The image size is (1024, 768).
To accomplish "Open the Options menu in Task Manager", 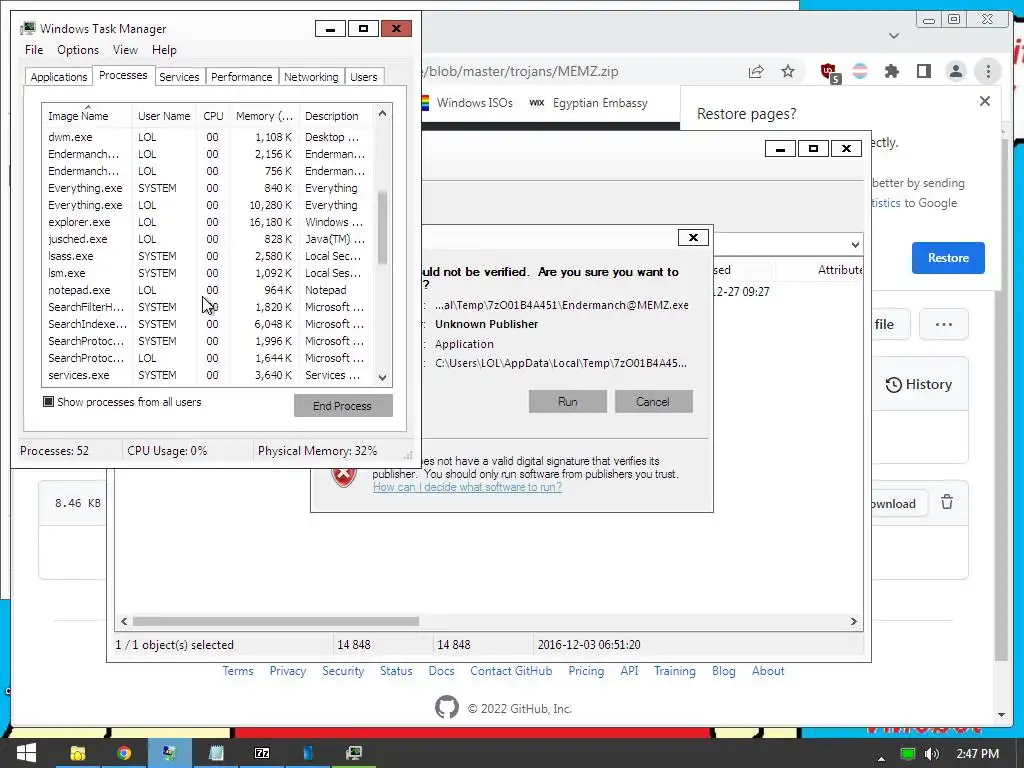I will (78, 50).
